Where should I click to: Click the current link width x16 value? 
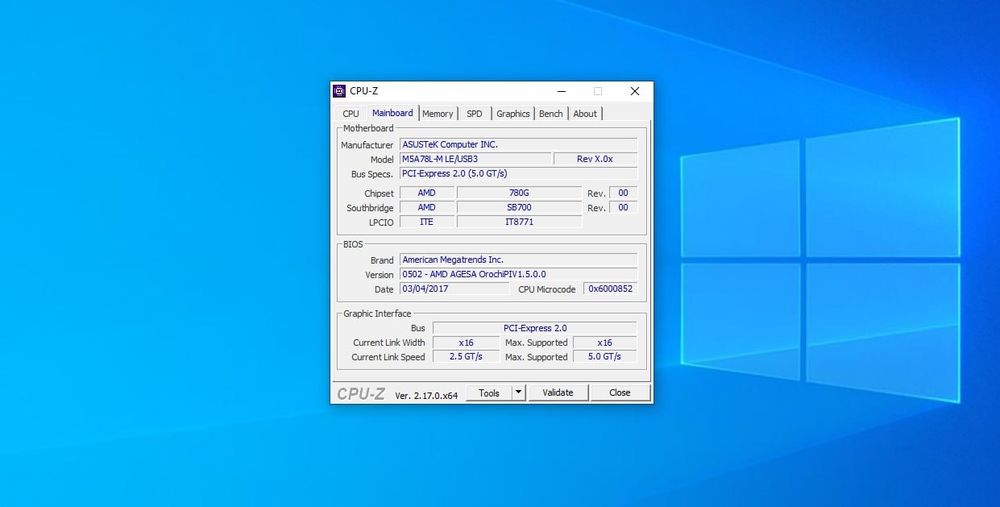pos(466,342)
